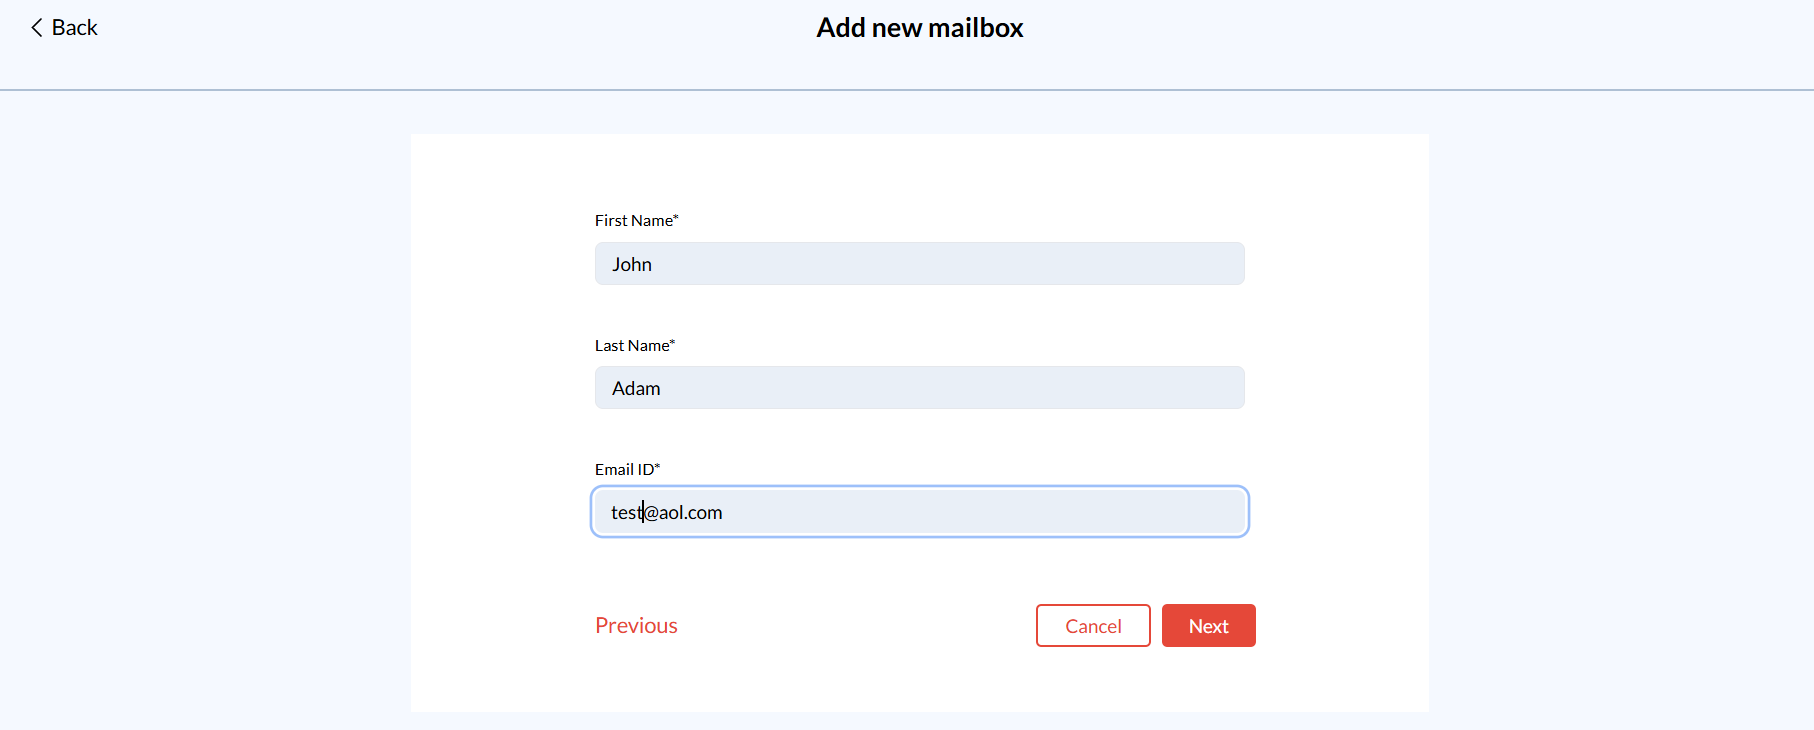The image size is (1814, 730).
Task: Click the "Add new mailbox" heading
Action: pyautogui.click(x=920, y=28)
